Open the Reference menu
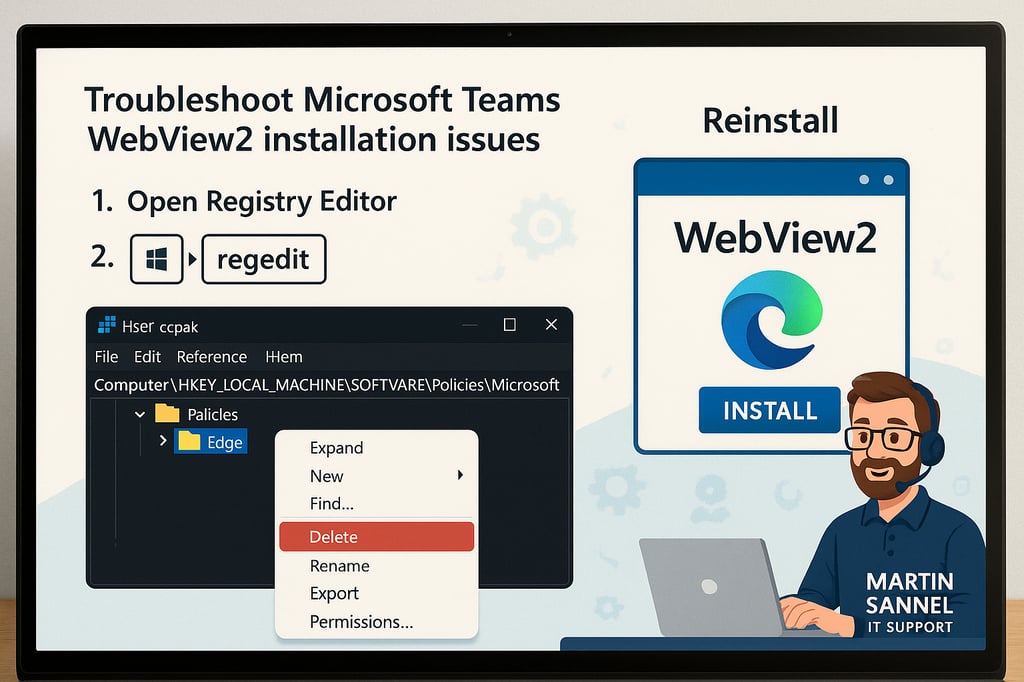The width and height of the screenshot is (1024, 682). [211, 357]
